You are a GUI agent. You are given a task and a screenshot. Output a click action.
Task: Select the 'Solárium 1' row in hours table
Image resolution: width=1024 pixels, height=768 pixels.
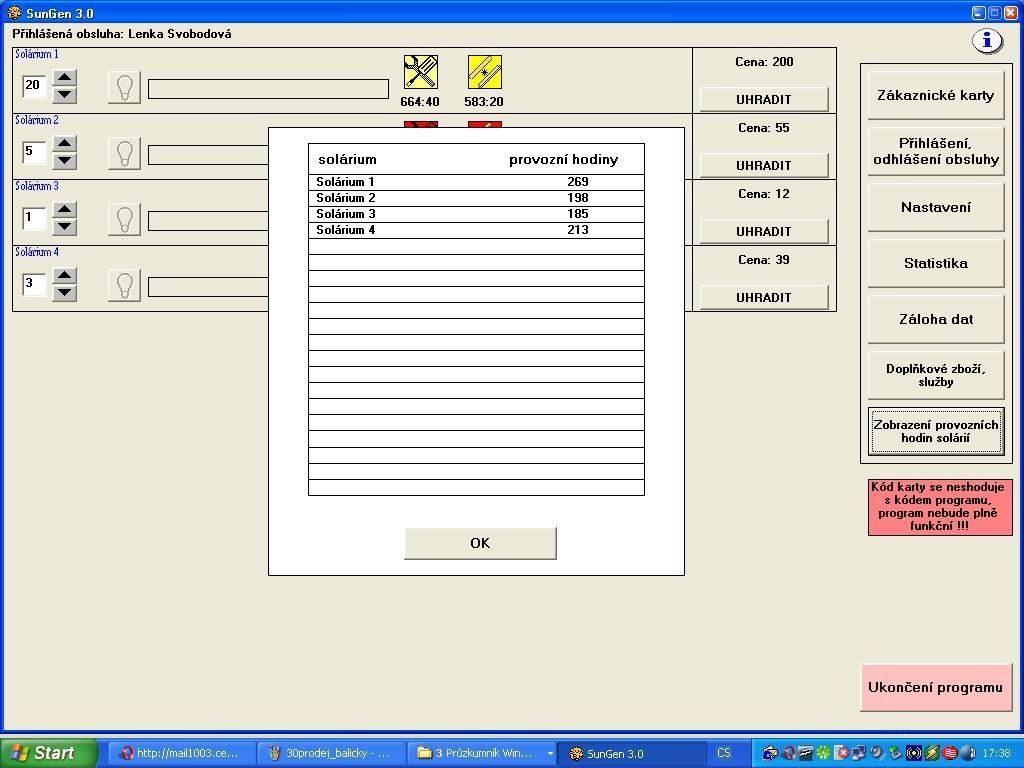[x=476, y=182]
